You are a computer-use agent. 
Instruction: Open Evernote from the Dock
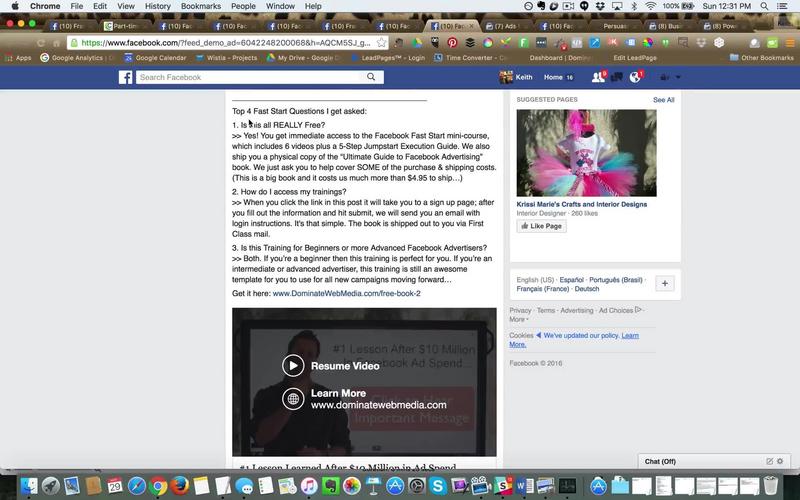coord(330,486)
